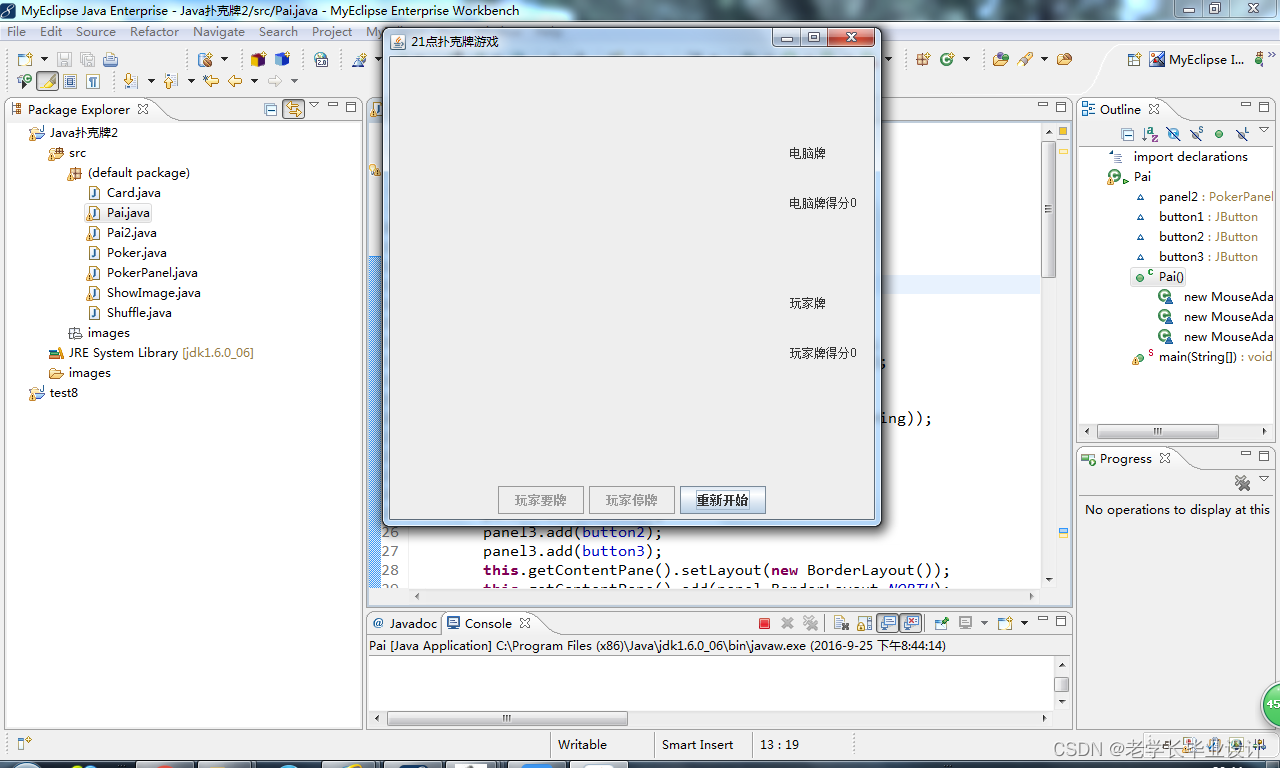Collapse All in the Package Explorer toolbar
Screen dimensions: 1280x768
click(271, 110)
